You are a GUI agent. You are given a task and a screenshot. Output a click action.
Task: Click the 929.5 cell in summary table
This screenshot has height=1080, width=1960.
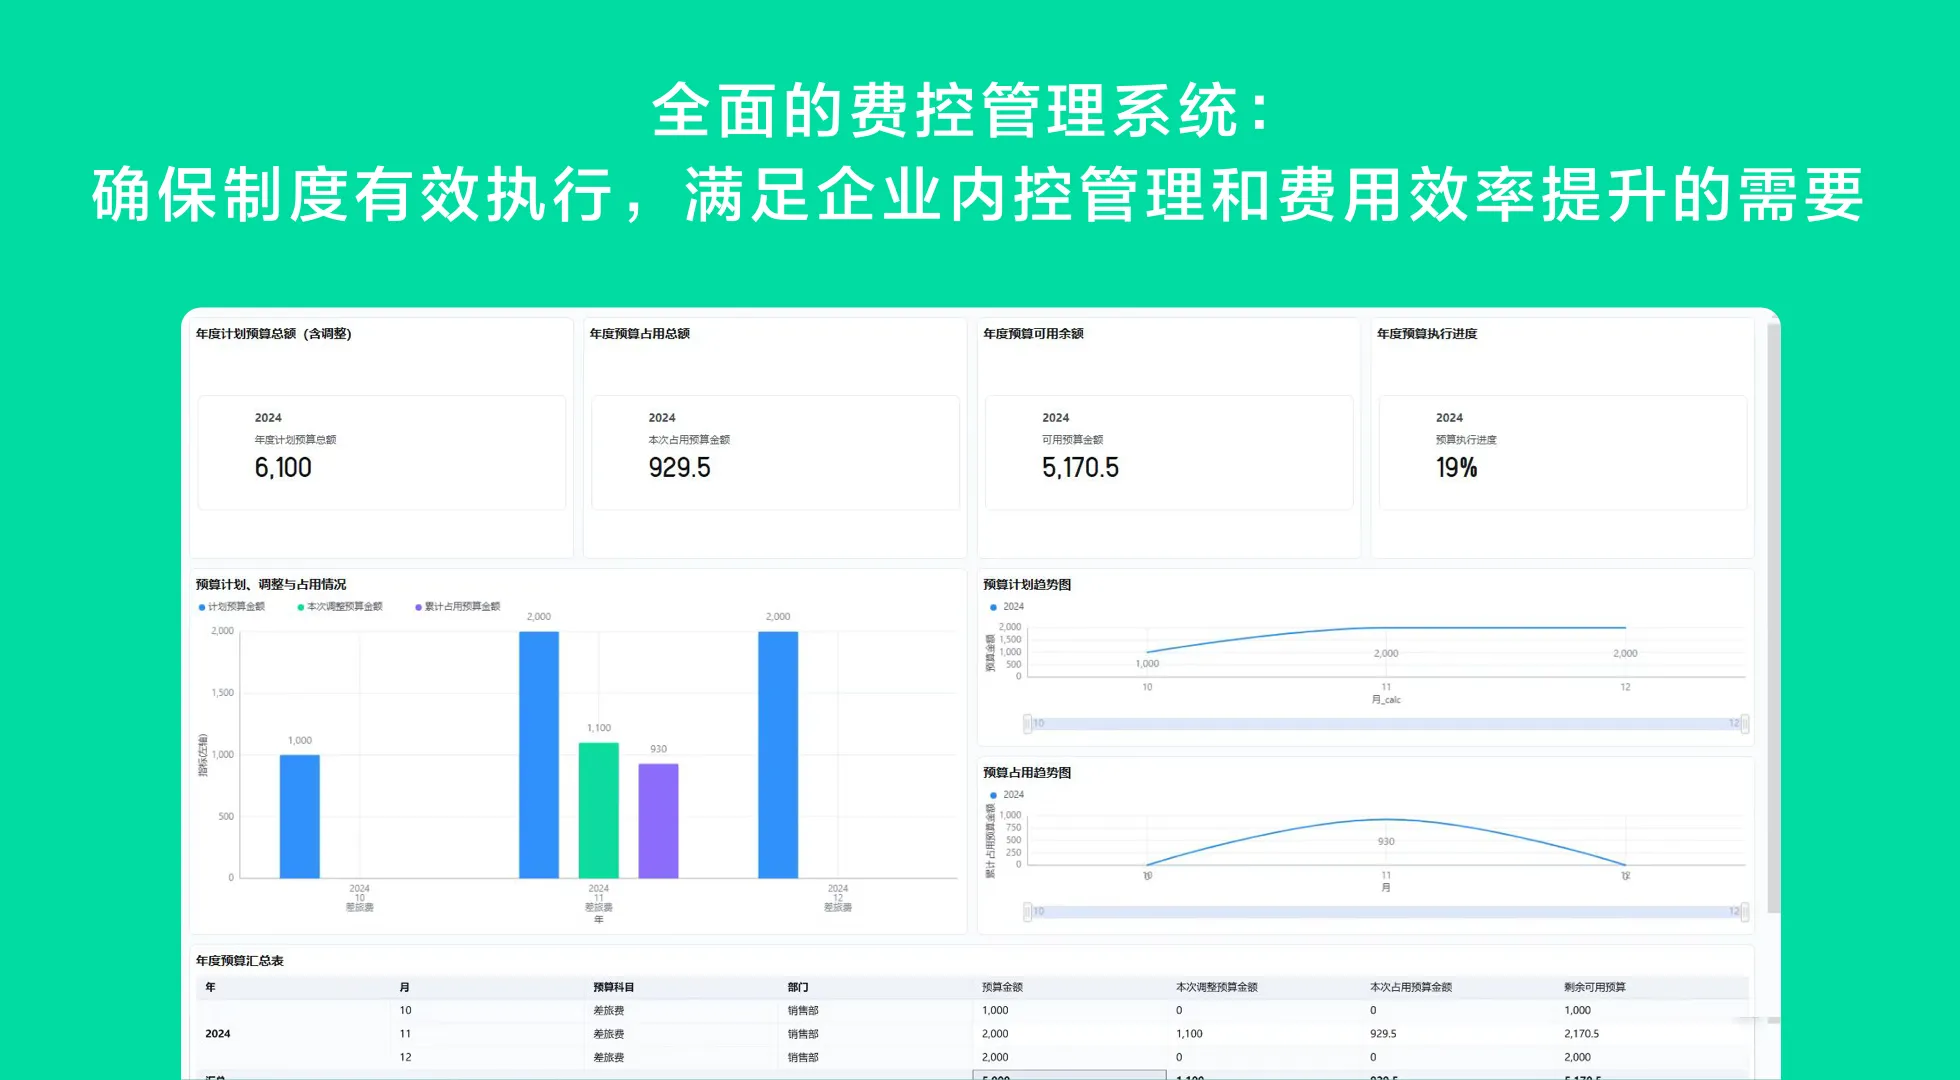point(1383,1034)
